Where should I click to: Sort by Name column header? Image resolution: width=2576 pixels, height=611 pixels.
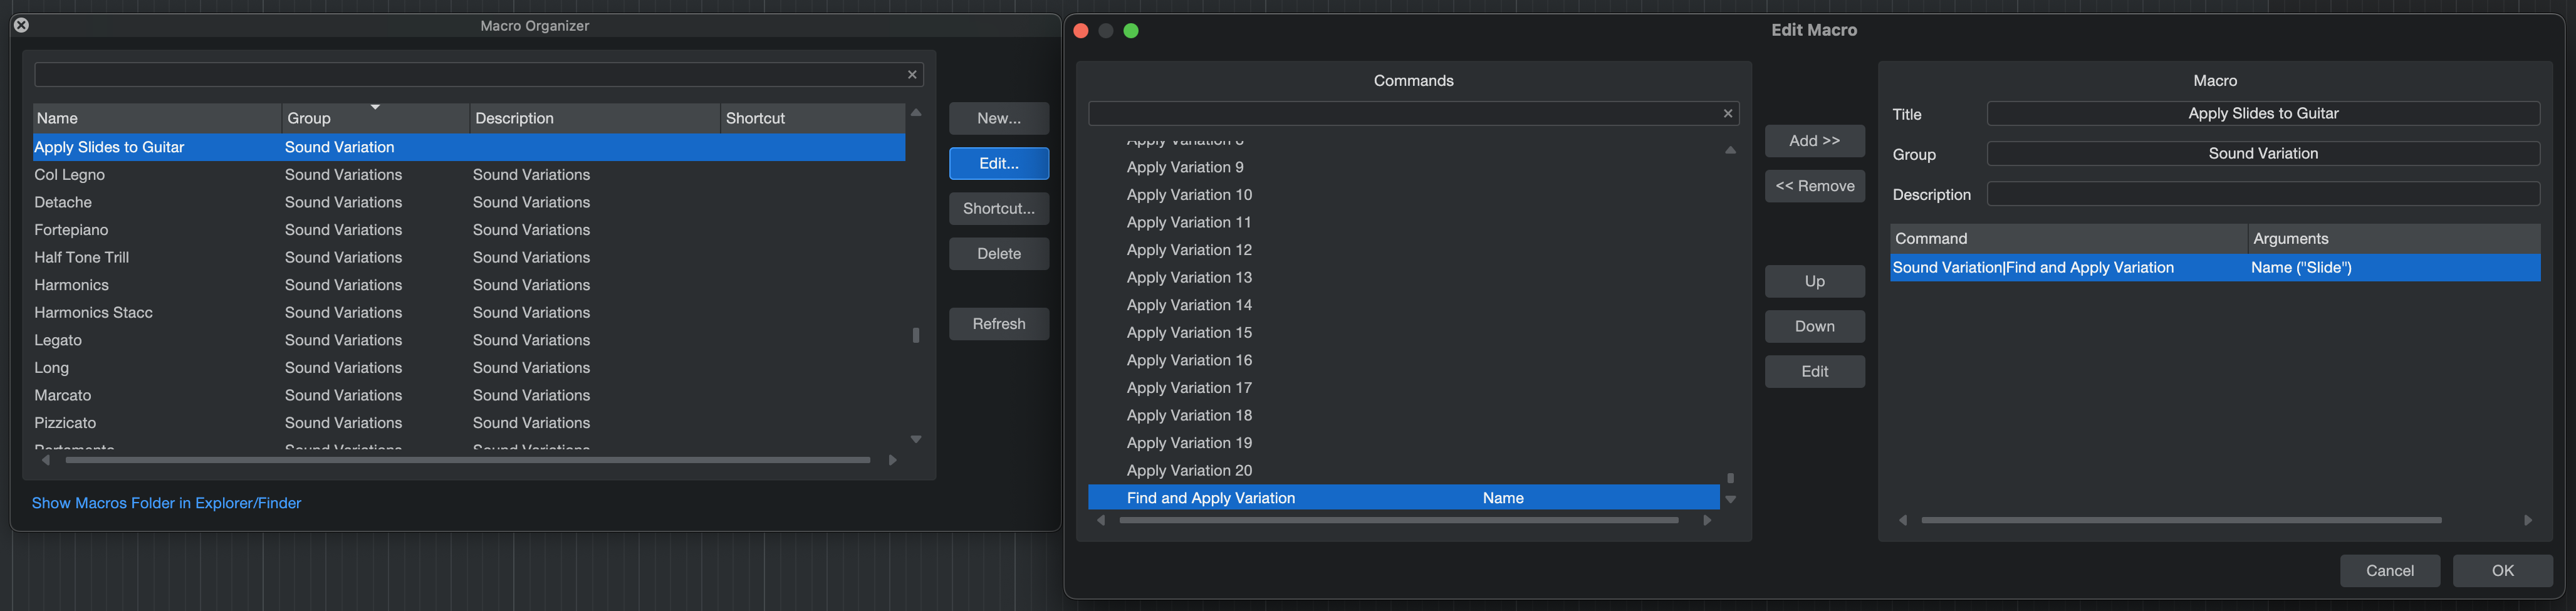coord(157,118)
